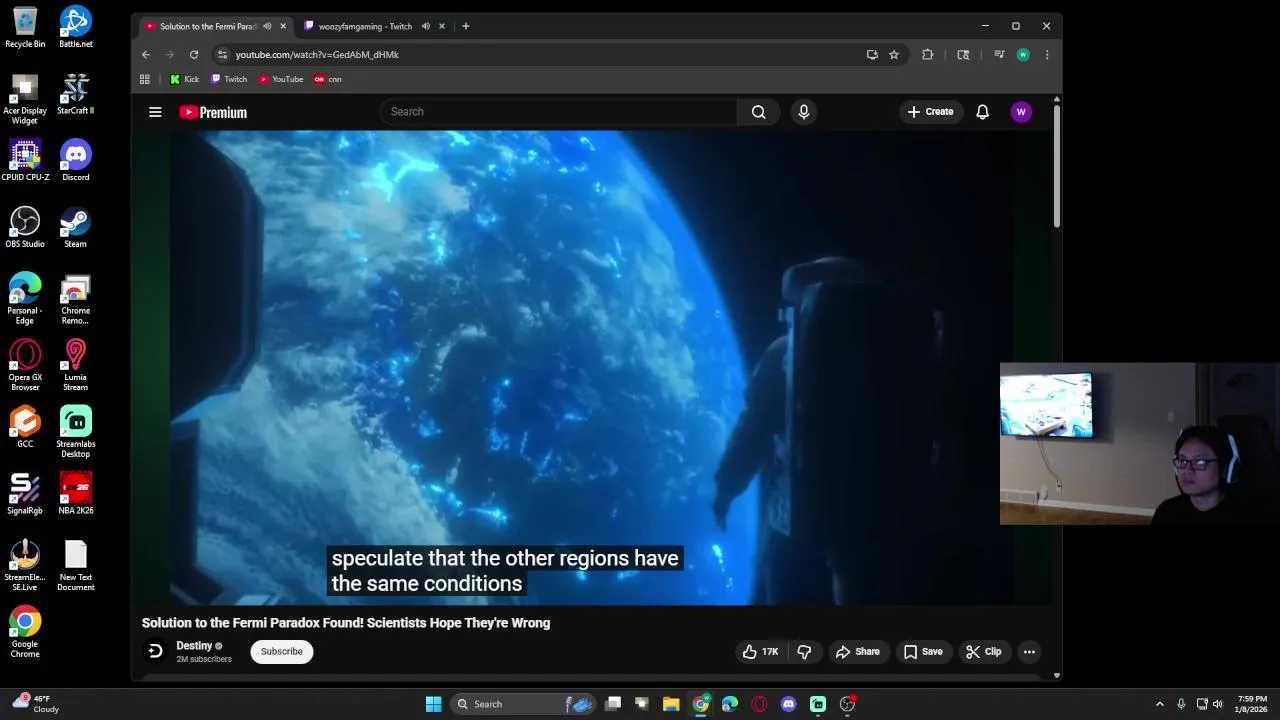Click the Chrome address bar URL

point(317,55)
